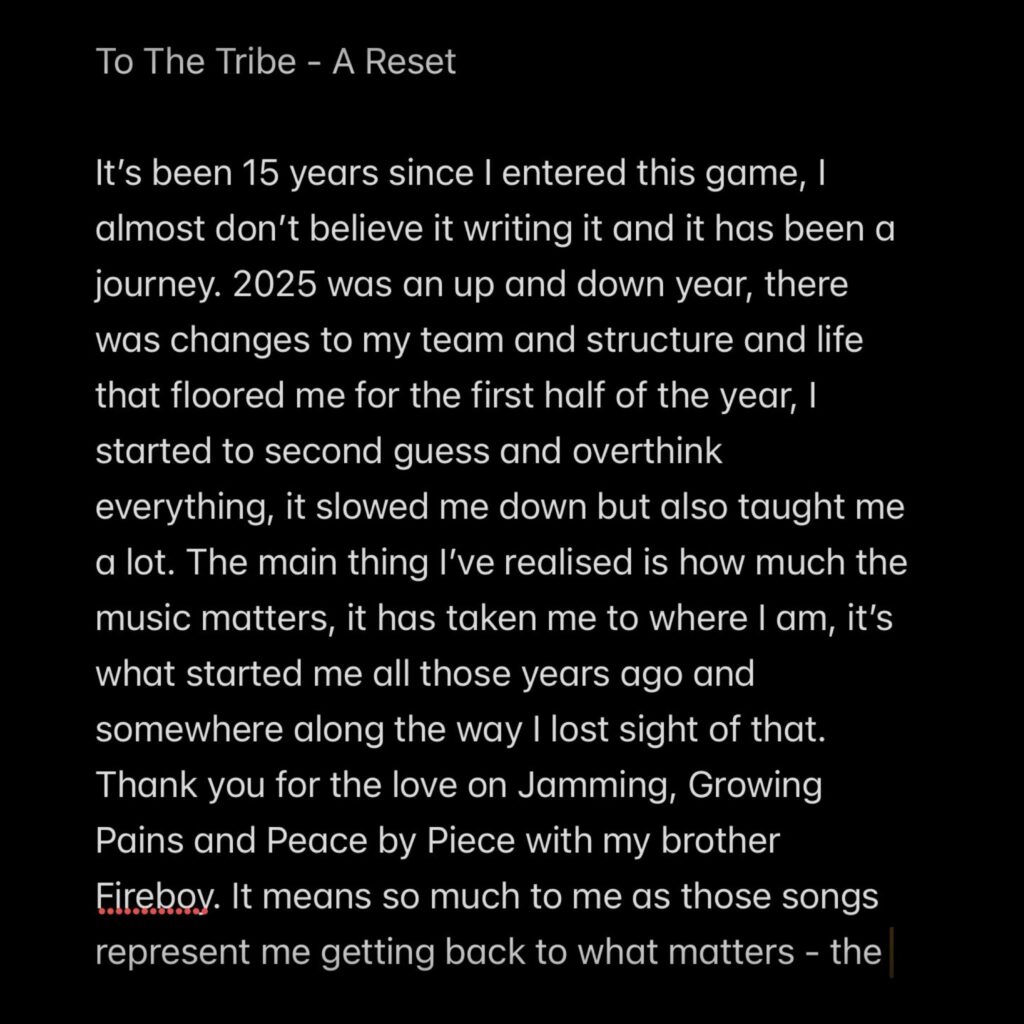The width and height of the screenshot is (1024, 1024).
Task: Click the word "overthink"
Action: tap(646, 451)
